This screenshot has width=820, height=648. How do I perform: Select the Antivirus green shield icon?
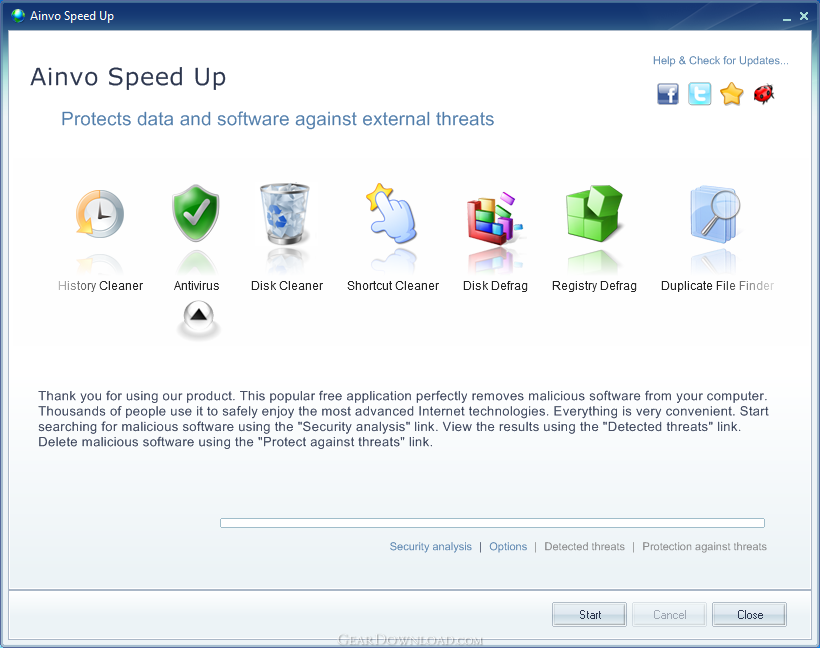pyautogui.click(x=196, y=212)
